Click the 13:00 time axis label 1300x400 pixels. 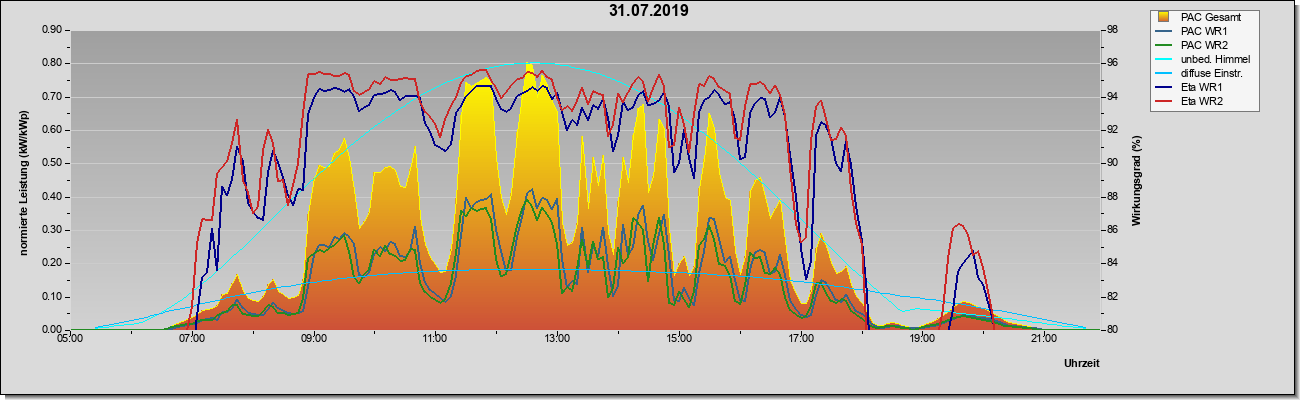pyautogui.click(x=557, y=338)
